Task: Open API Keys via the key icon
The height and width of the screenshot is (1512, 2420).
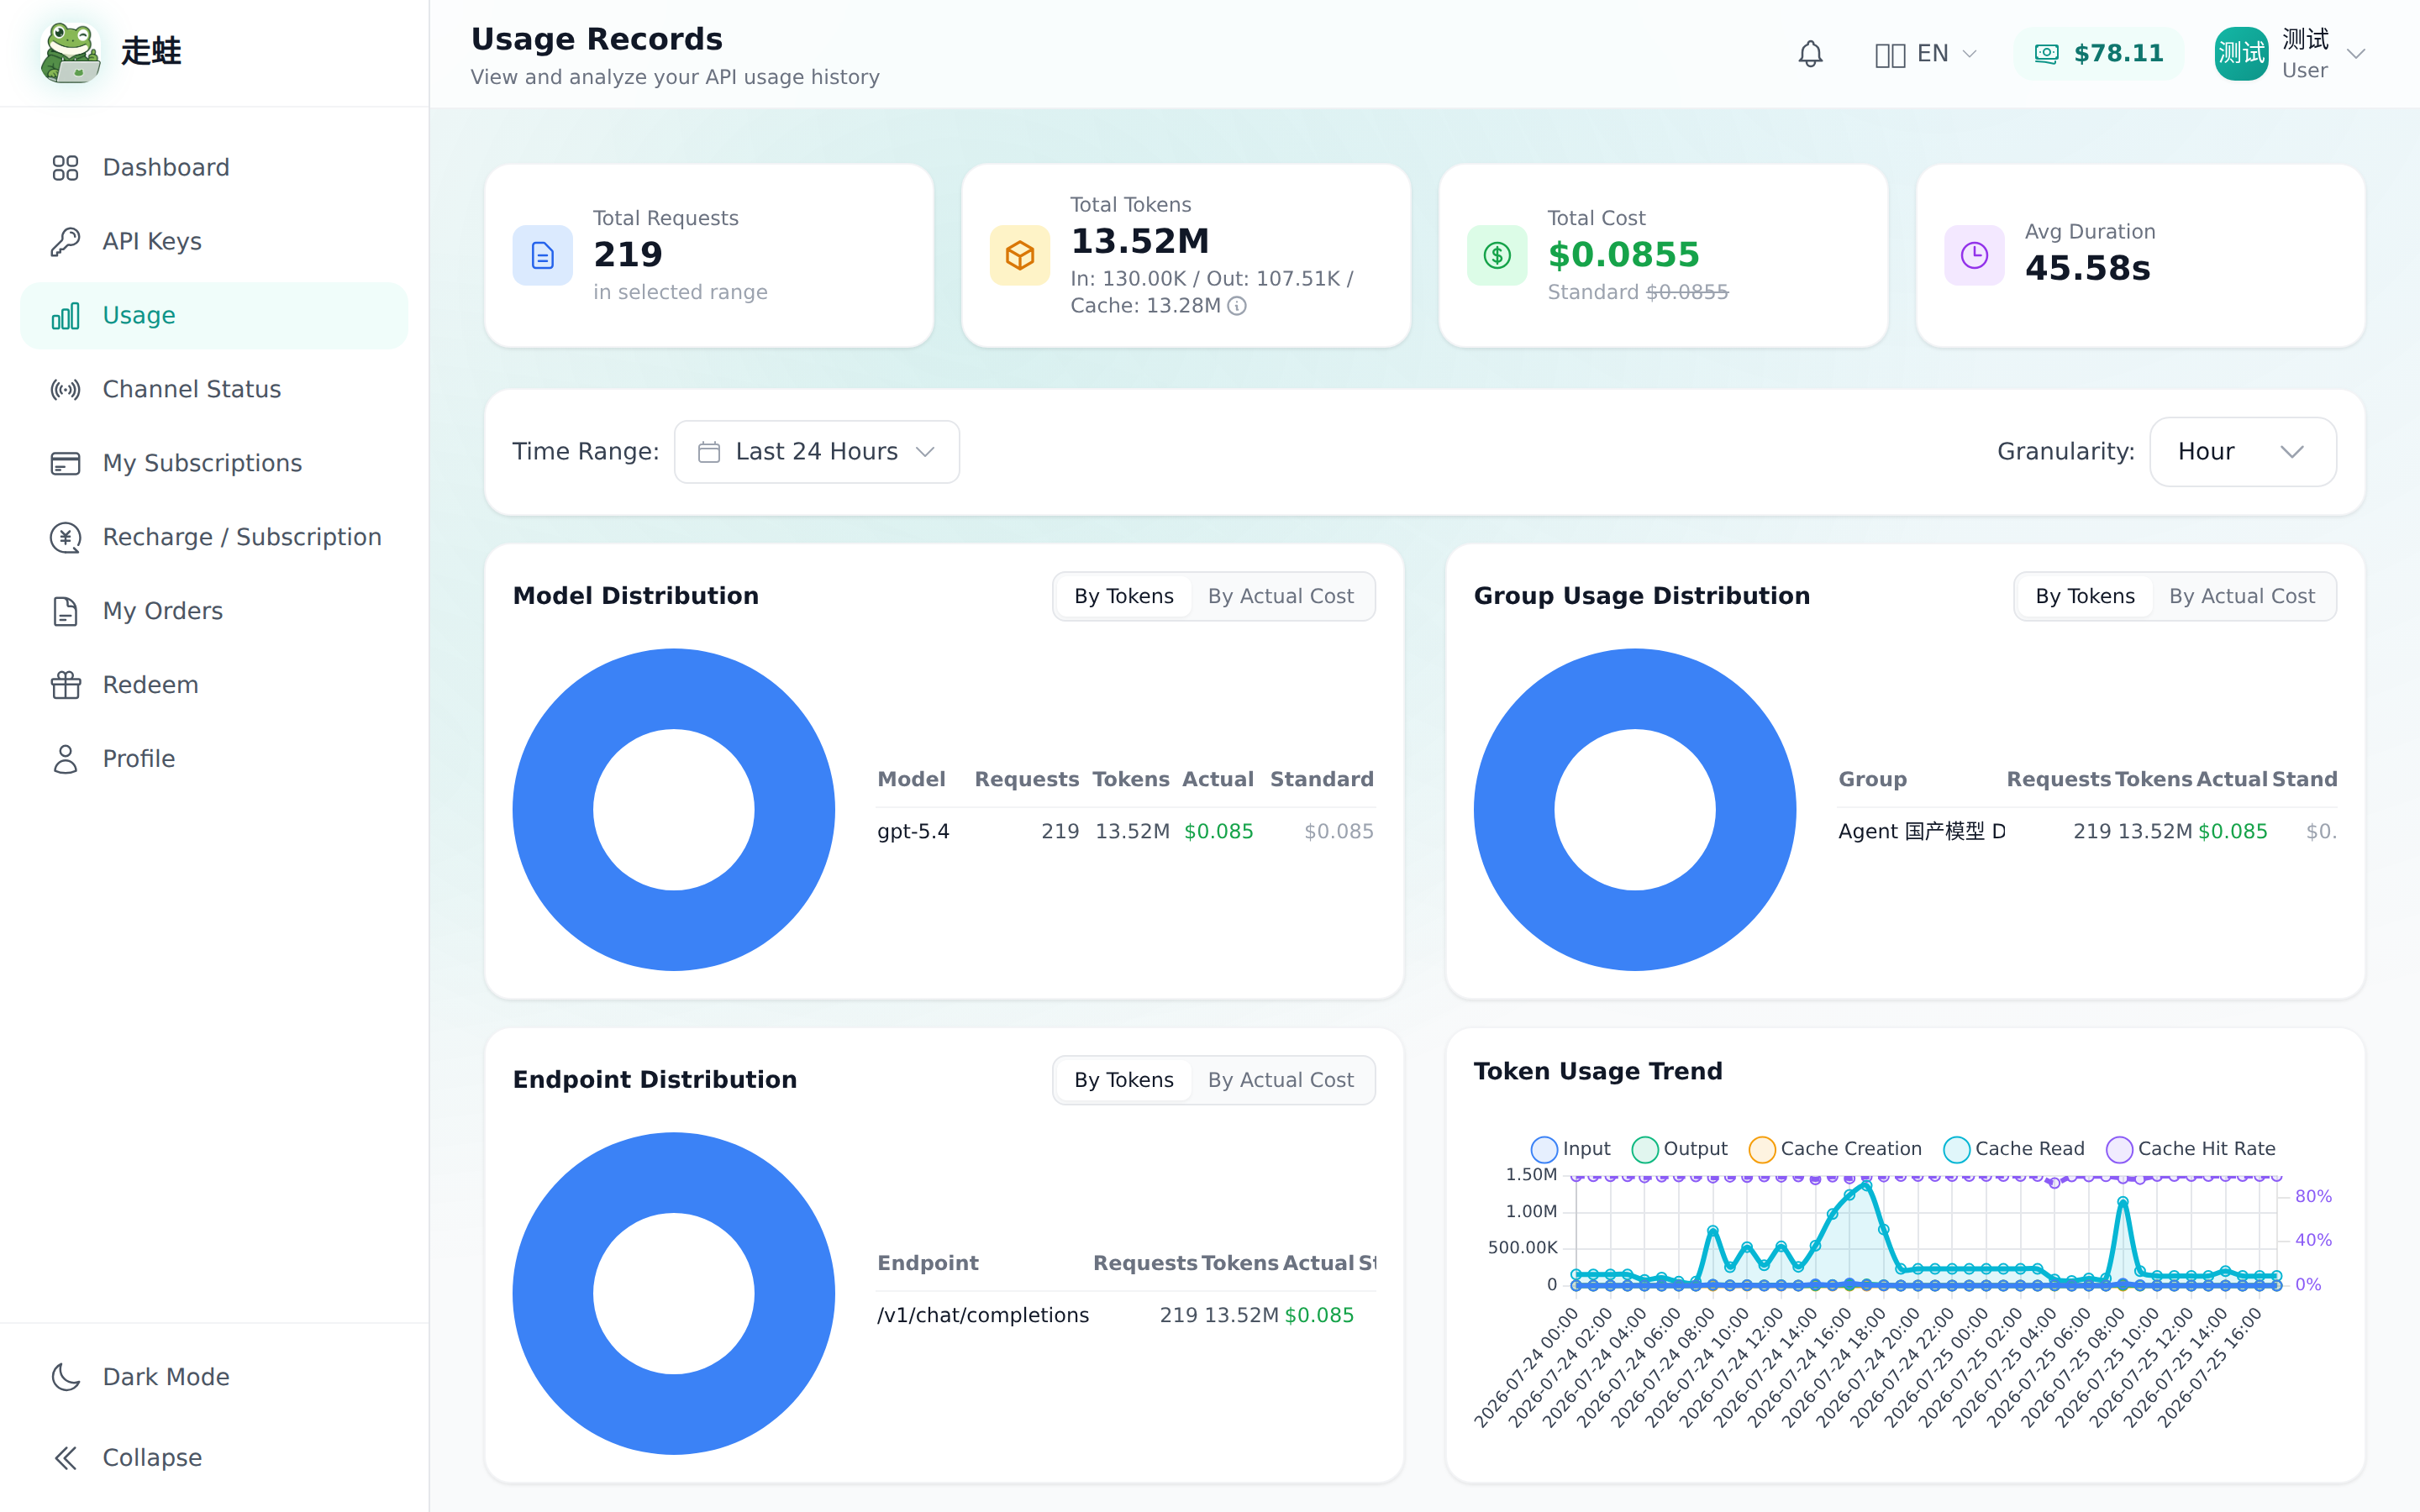Action: [65, 241]
